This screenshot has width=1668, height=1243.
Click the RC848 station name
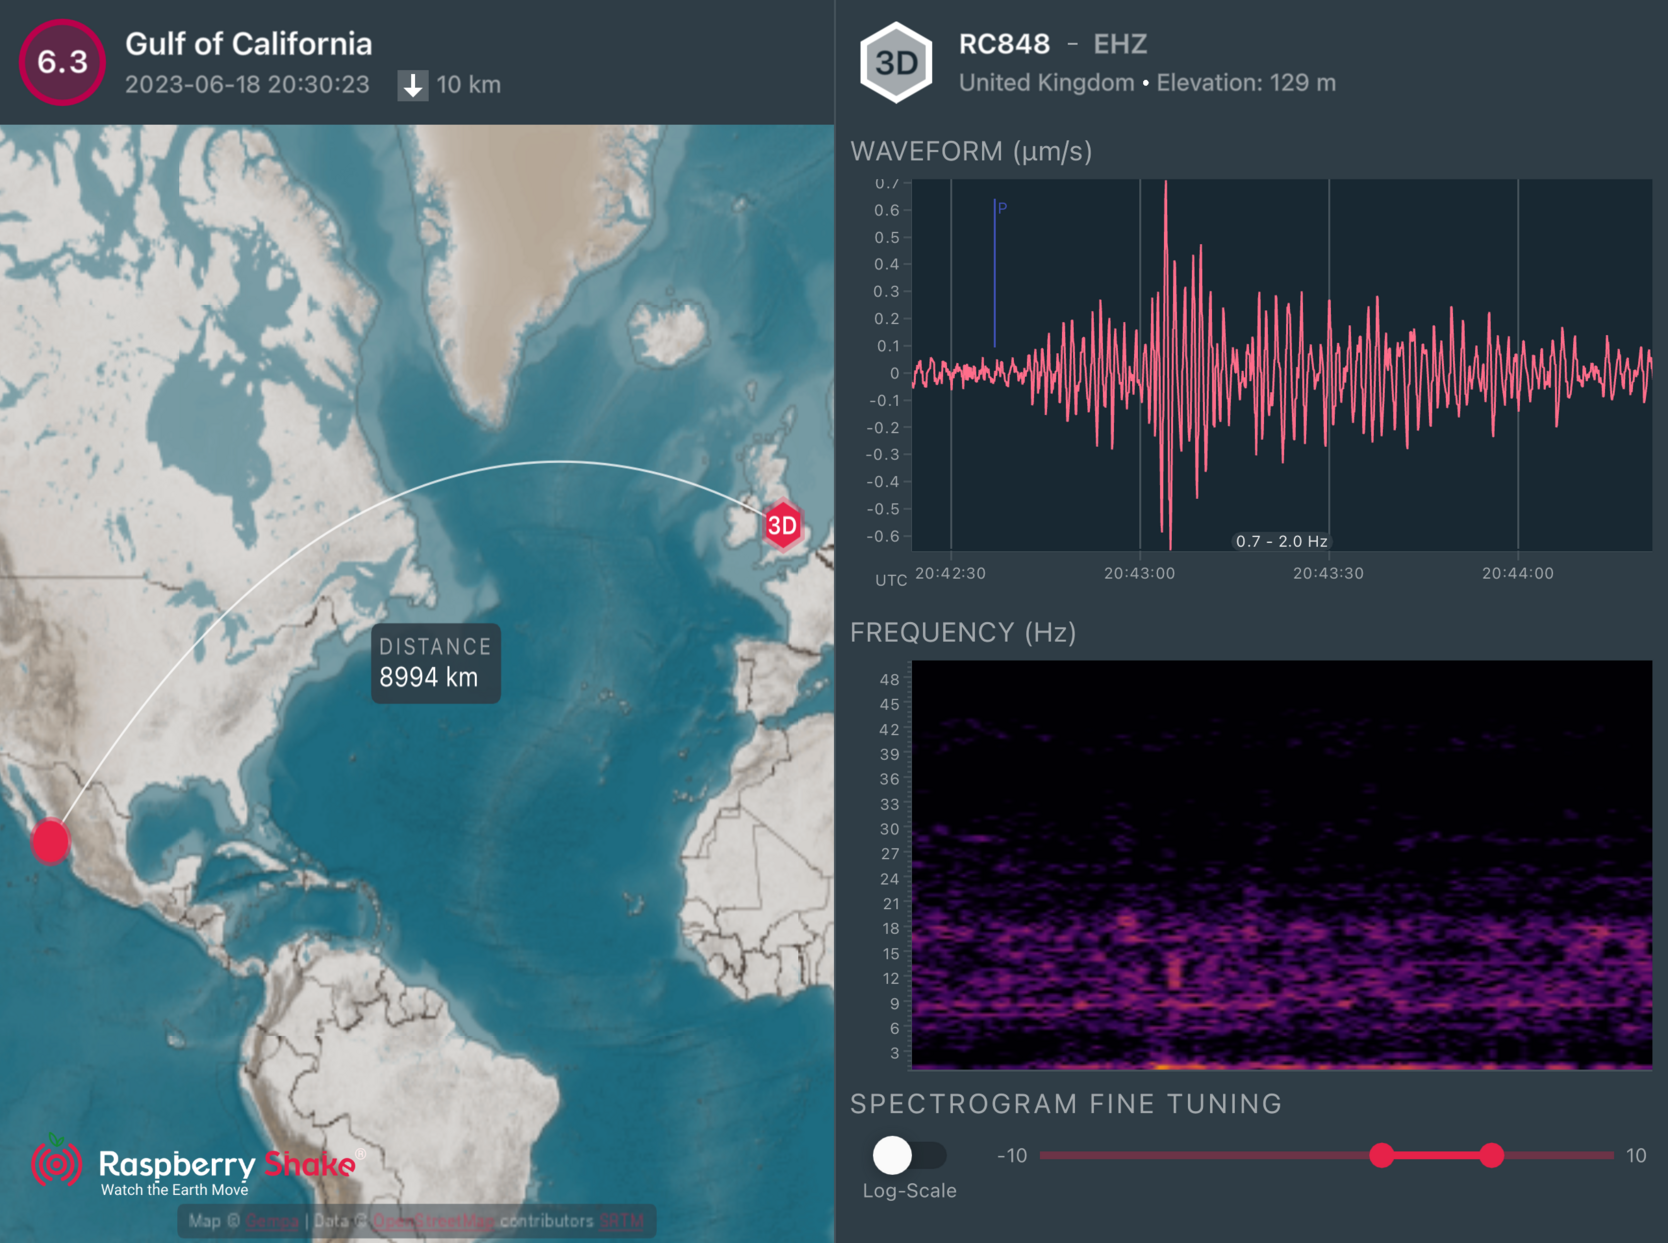pos(1004,44)
